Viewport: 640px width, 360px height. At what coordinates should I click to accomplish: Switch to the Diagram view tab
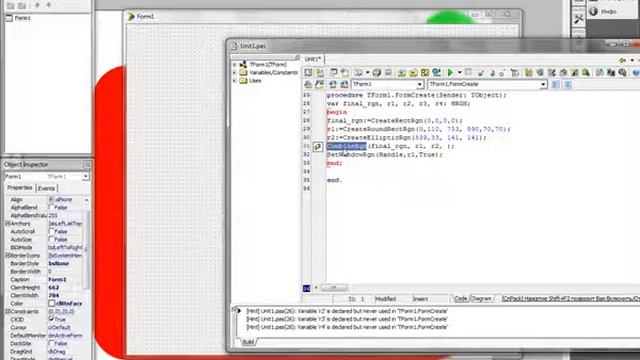click(x=482, y=299)
